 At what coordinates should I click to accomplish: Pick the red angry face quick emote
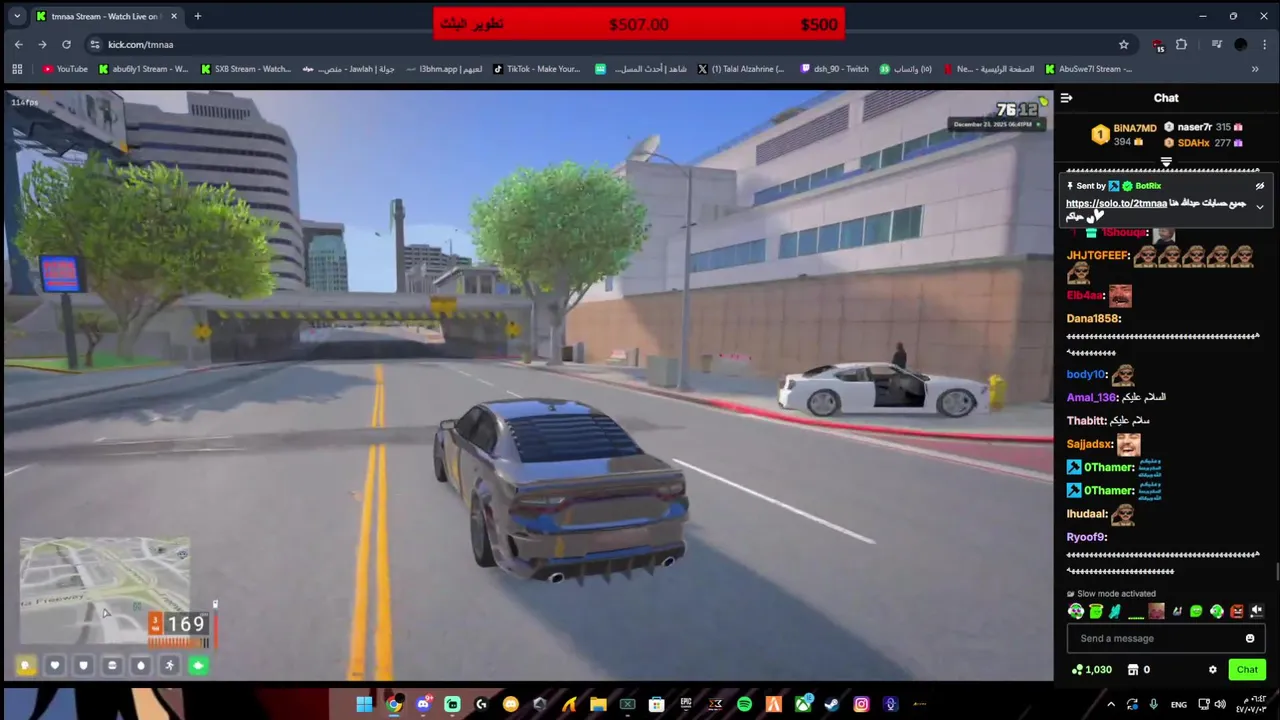pos(1237,611)
